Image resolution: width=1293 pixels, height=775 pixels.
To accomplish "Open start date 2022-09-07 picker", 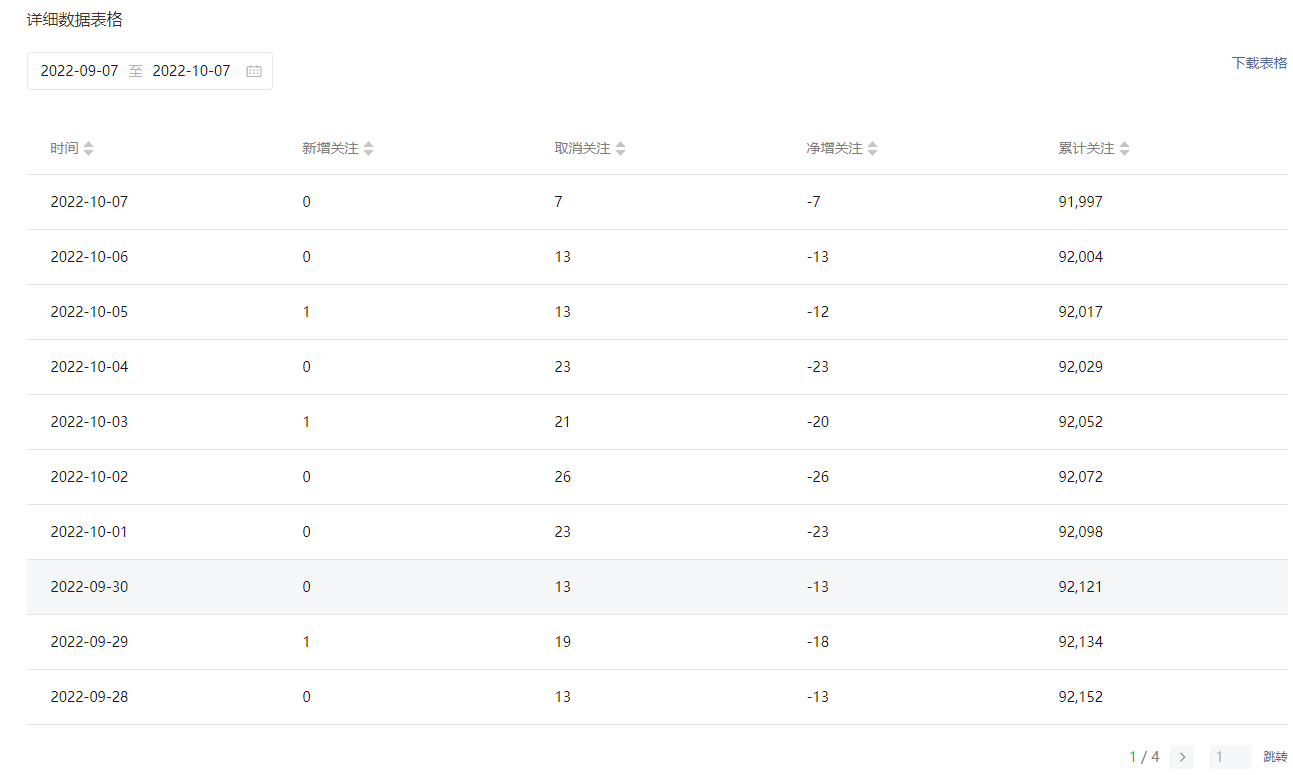I will (80, 71).
